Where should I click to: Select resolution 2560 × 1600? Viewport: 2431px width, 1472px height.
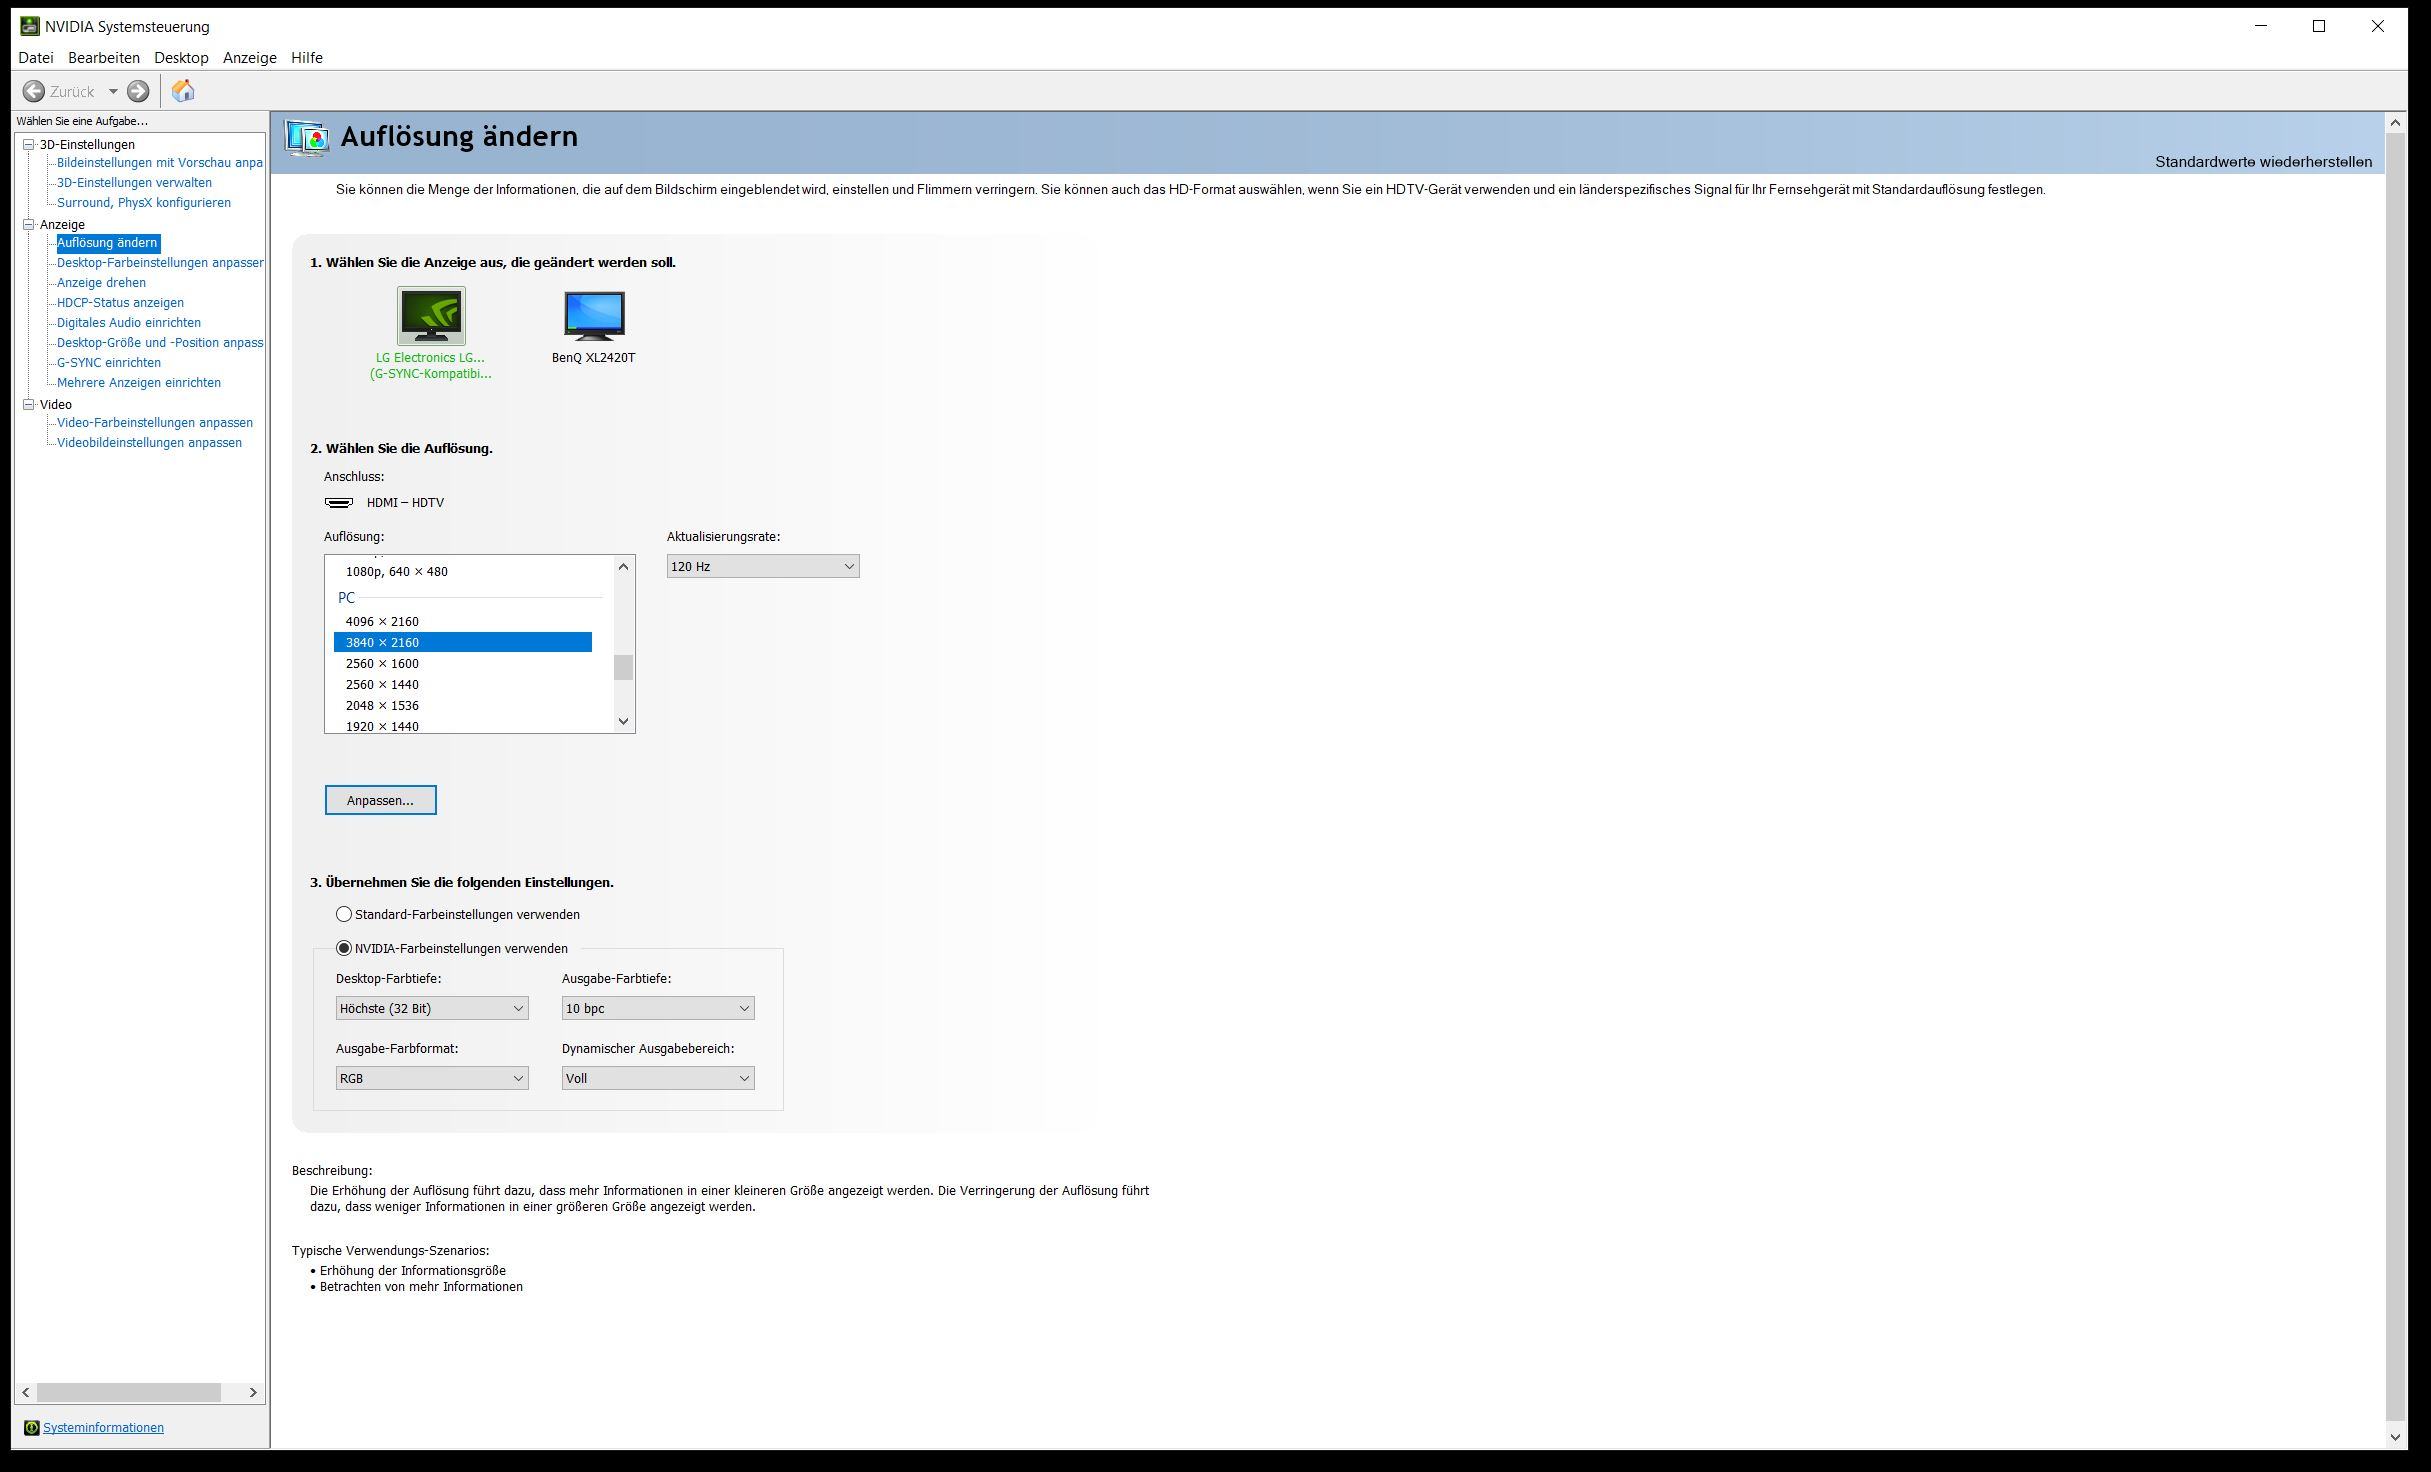tap(463, 663)
